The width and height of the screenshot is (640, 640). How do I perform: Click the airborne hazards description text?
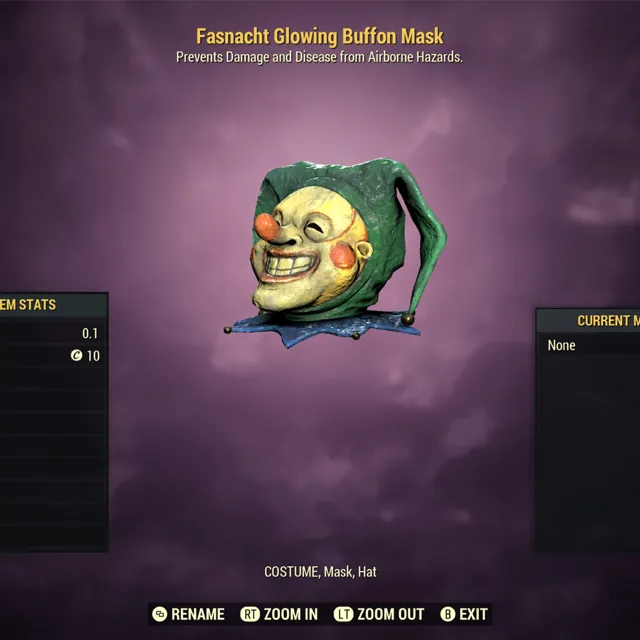(320, 57)
